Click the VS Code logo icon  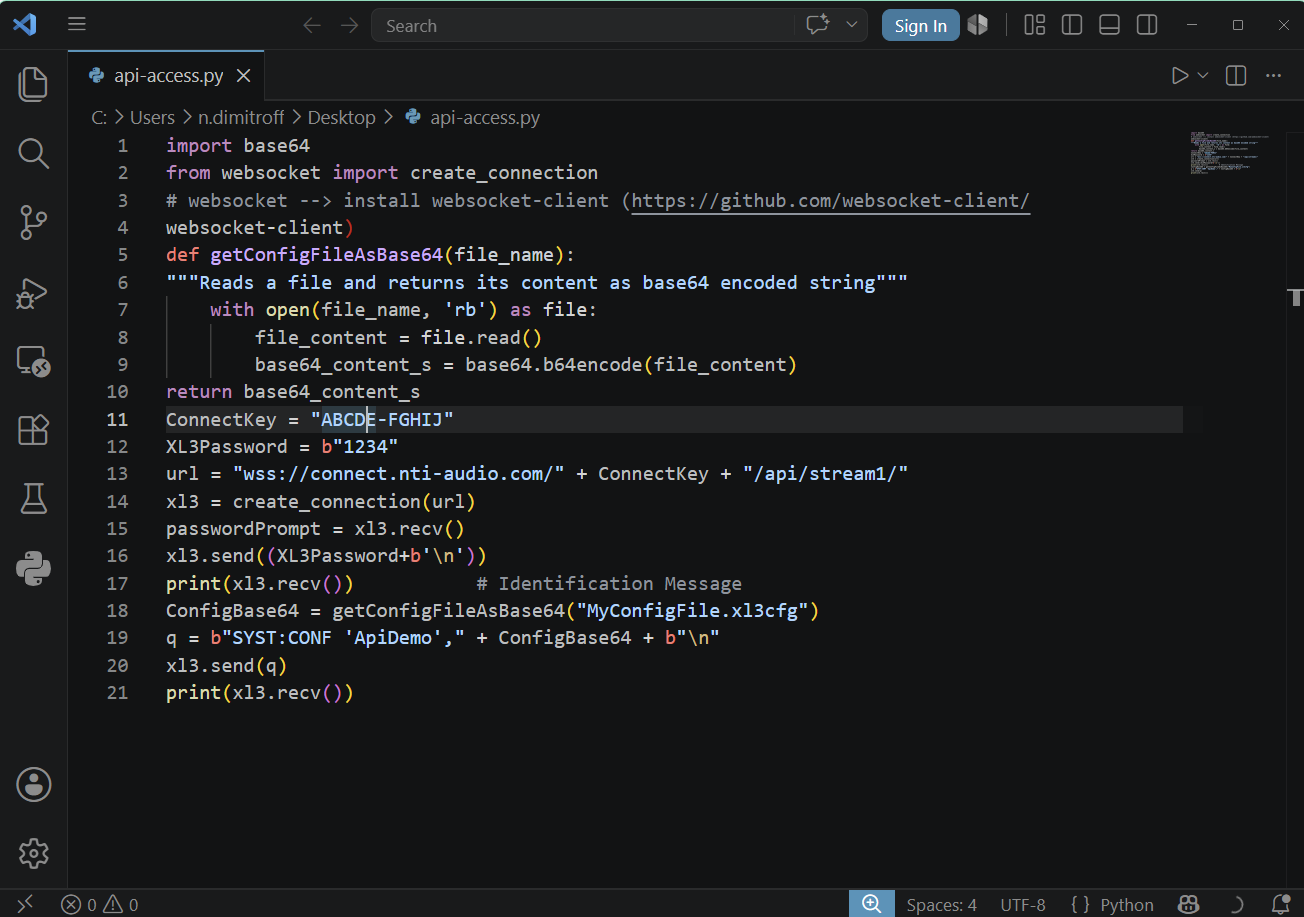point(24,25)
